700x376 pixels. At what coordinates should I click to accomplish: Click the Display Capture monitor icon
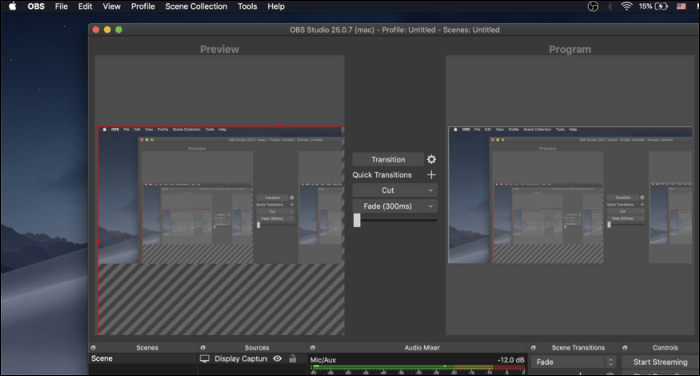pos(204,359)
